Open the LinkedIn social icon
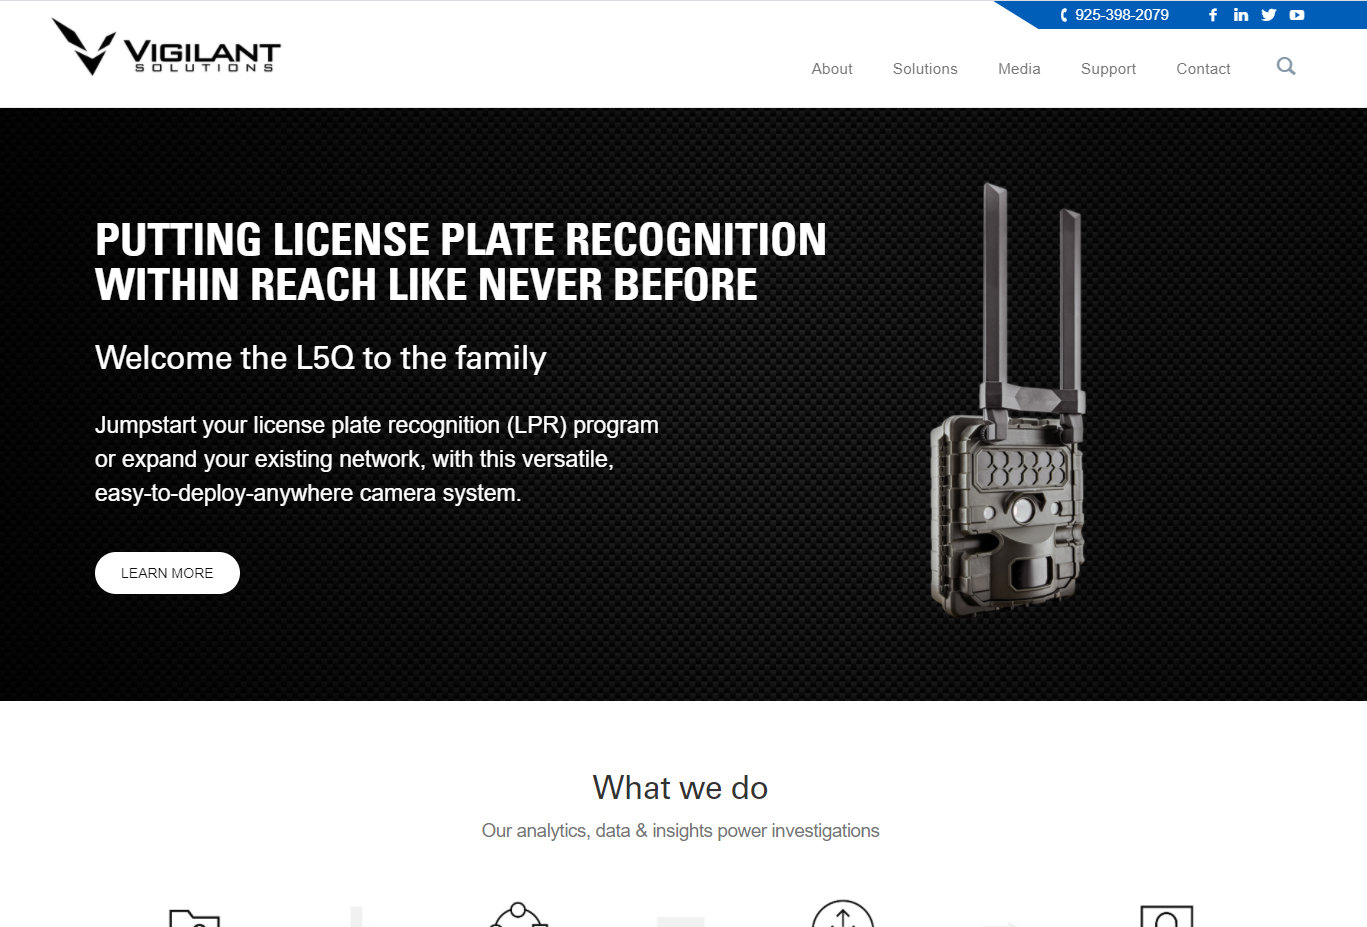This screenshot has width=1367, height=927. click(x=1241, y=15)
